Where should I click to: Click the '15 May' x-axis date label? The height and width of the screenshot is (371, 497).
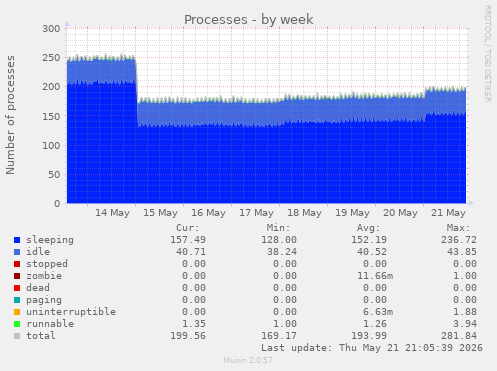pyautogui.click(x=160, y=213)
